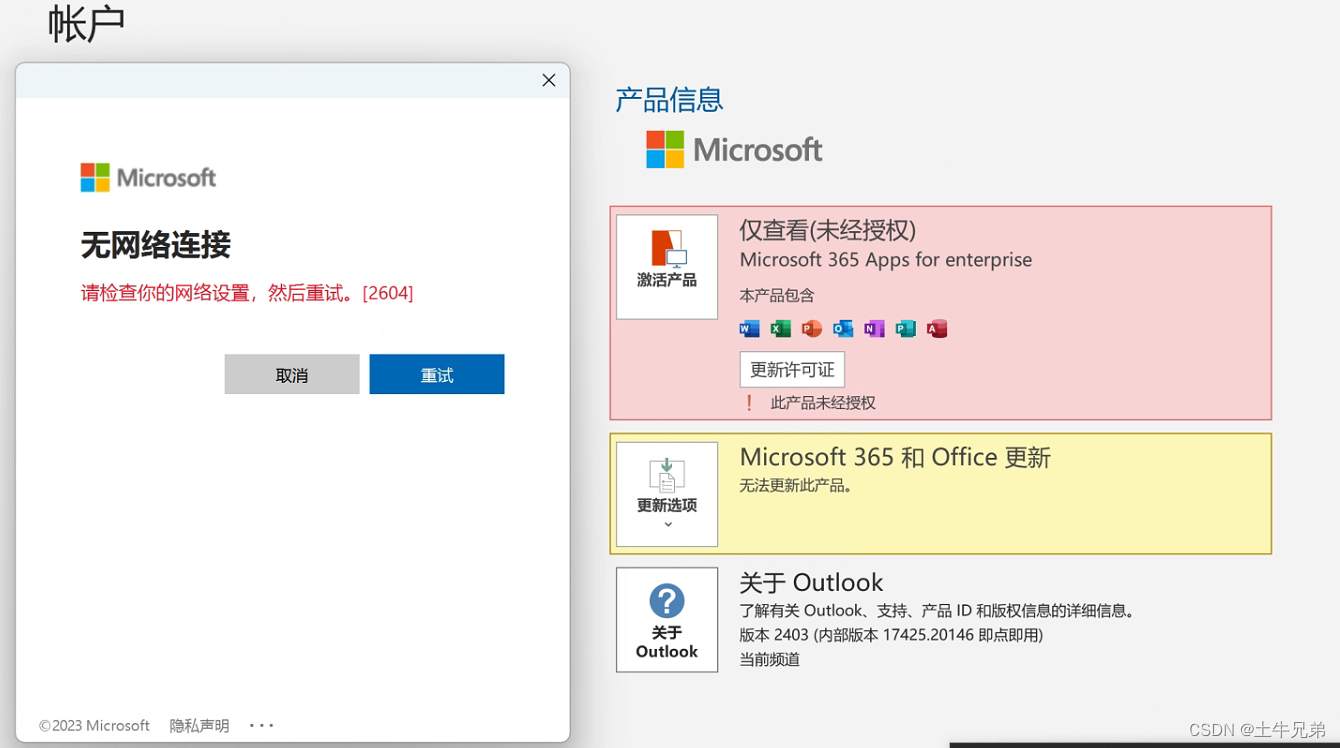1340x748 pixels.
Task: Click the 激活产品 button
Action: click(x=667, y=267)
